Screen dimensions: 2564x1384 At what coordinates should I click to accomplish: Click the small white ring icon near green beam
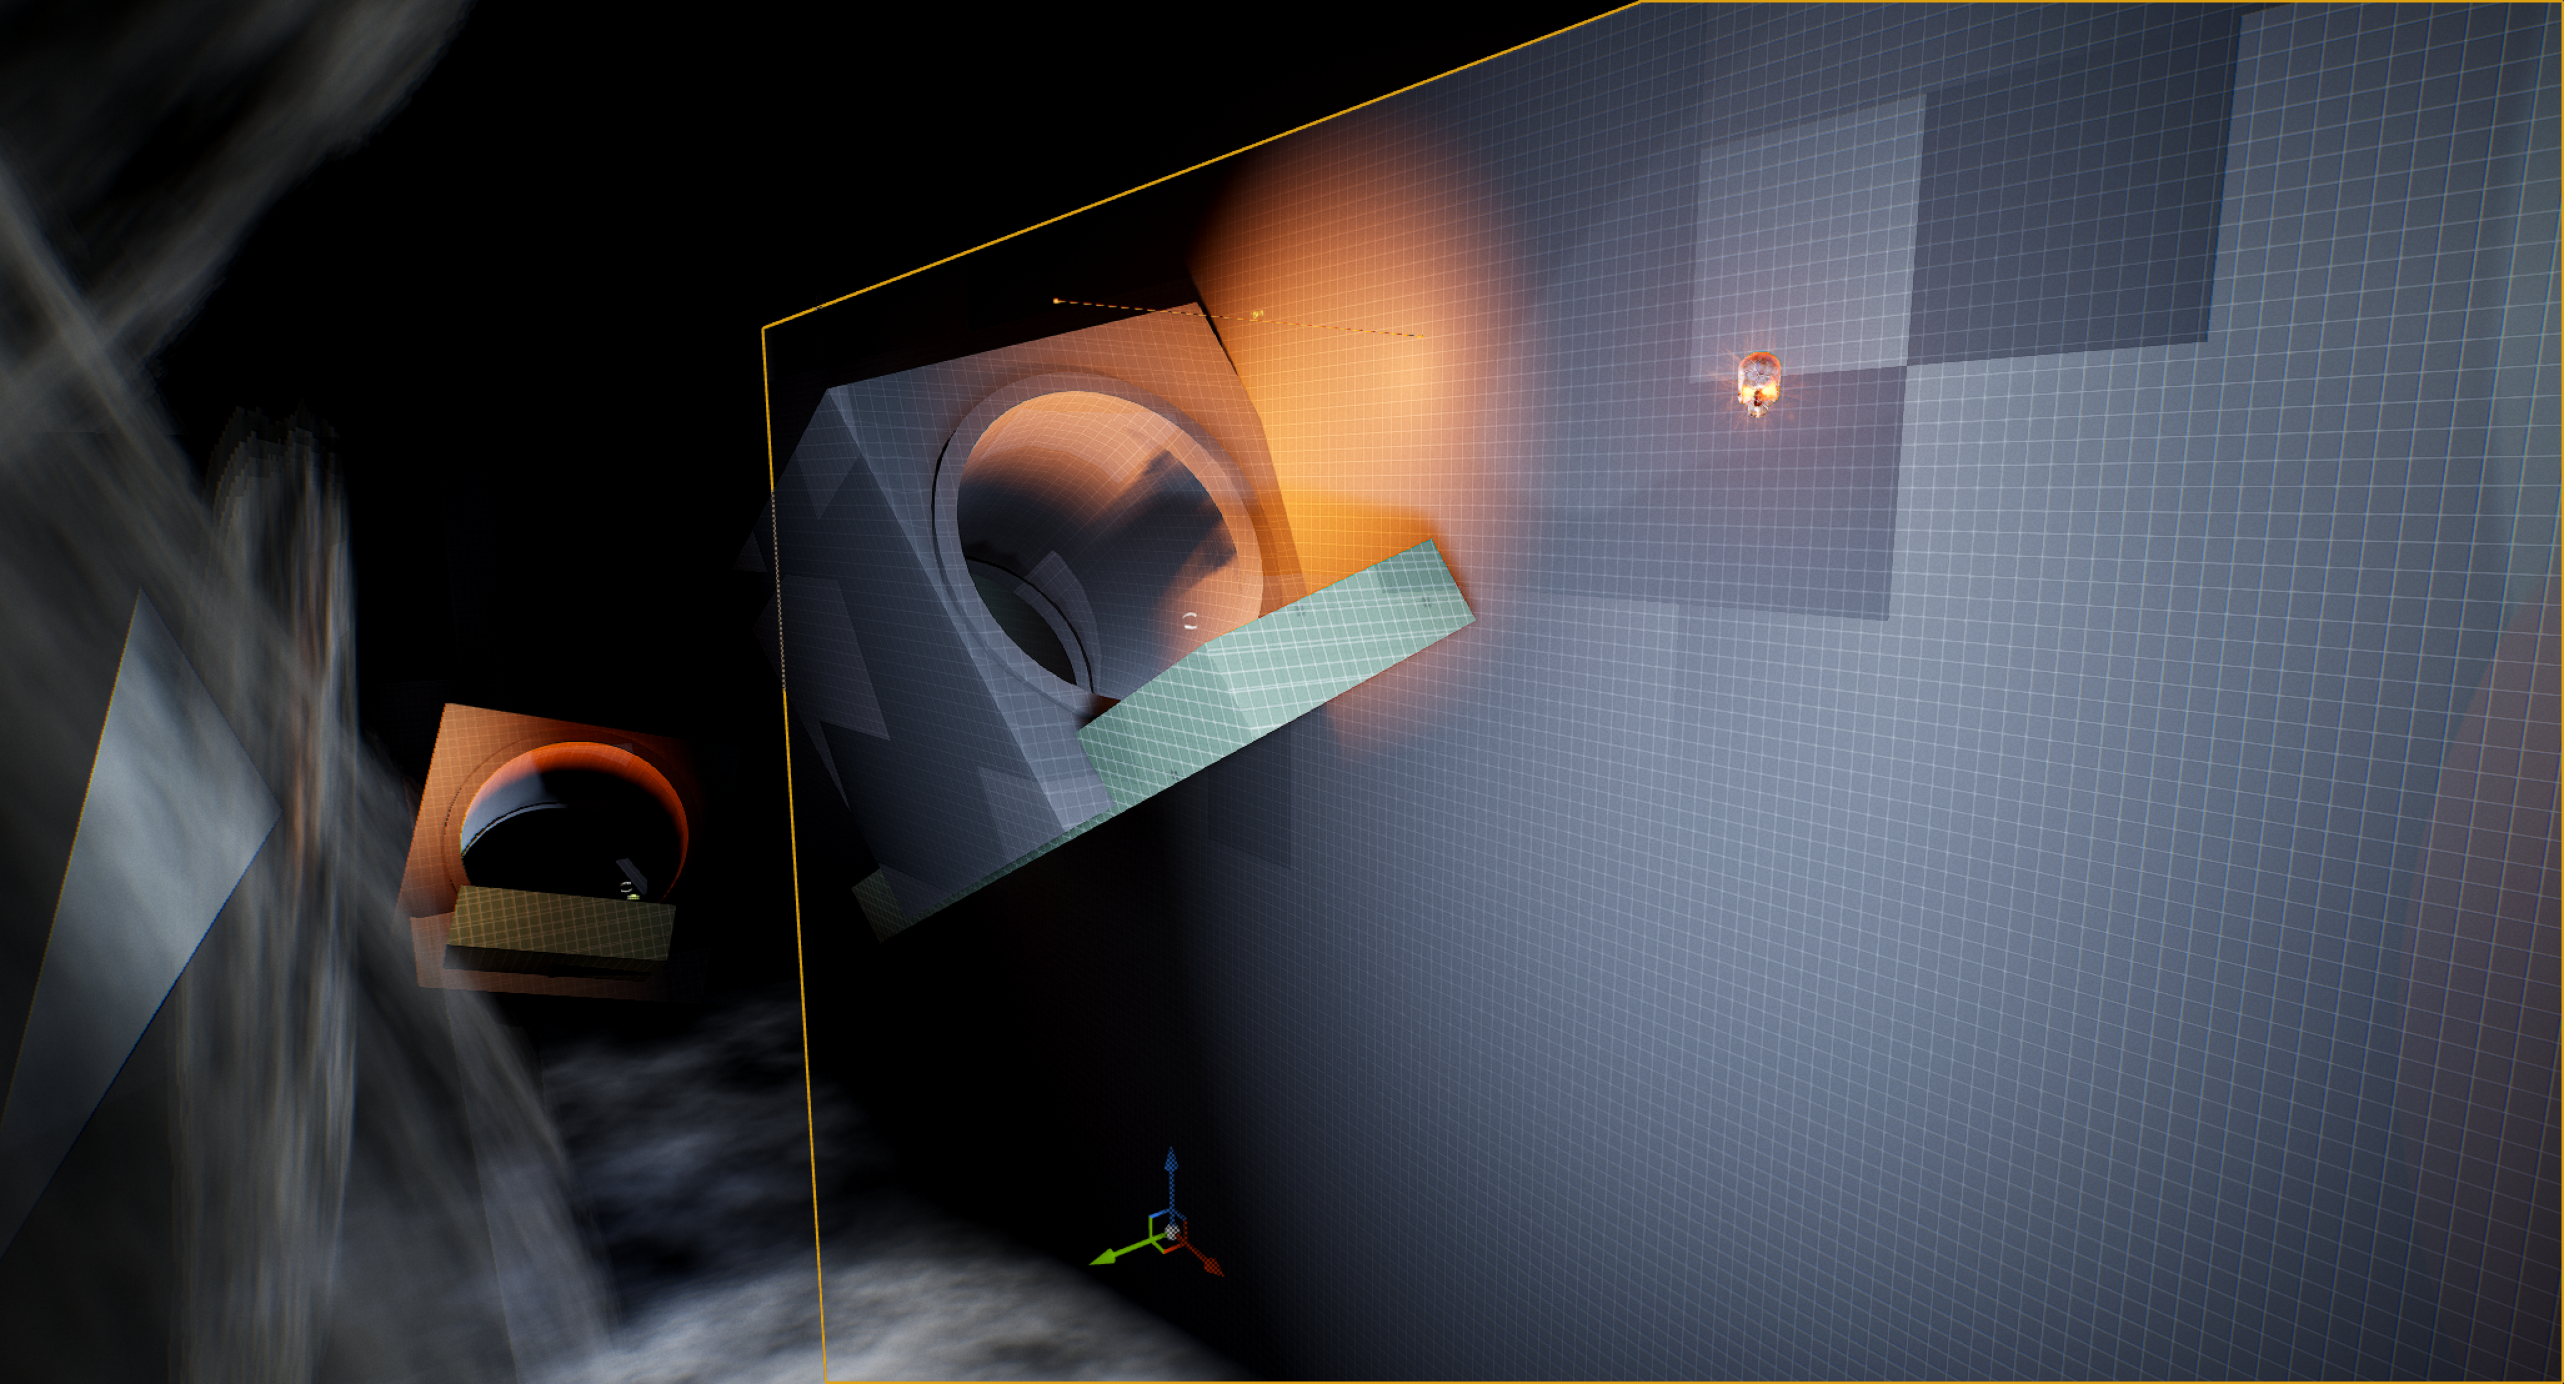[x=1189, y=621]
